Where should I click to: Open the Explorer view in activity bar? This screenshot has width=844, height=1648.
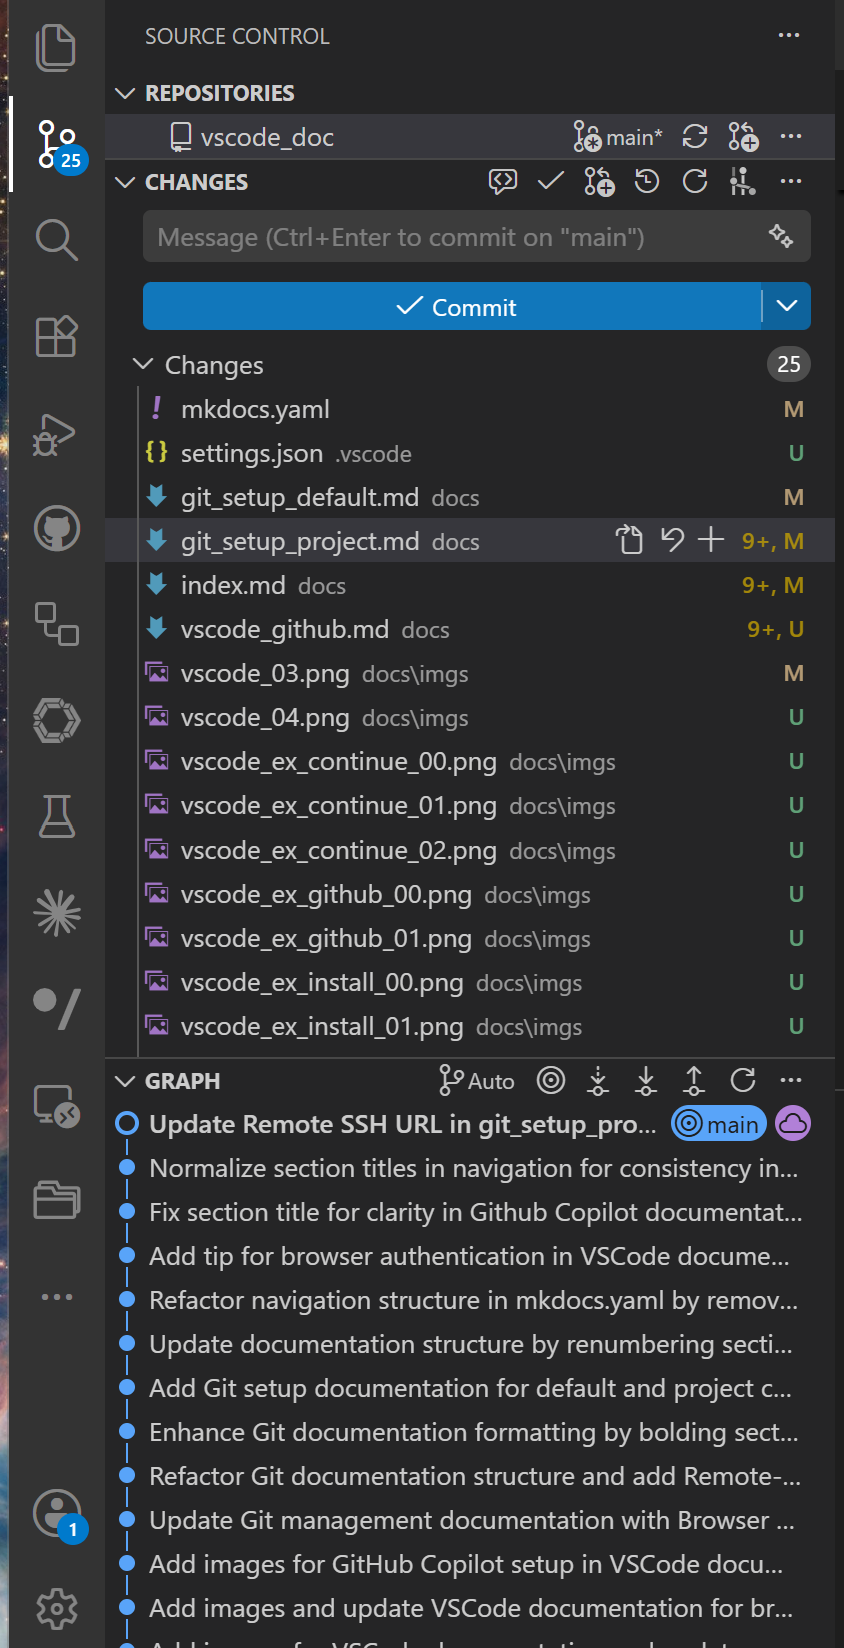[x=56, y=48]
